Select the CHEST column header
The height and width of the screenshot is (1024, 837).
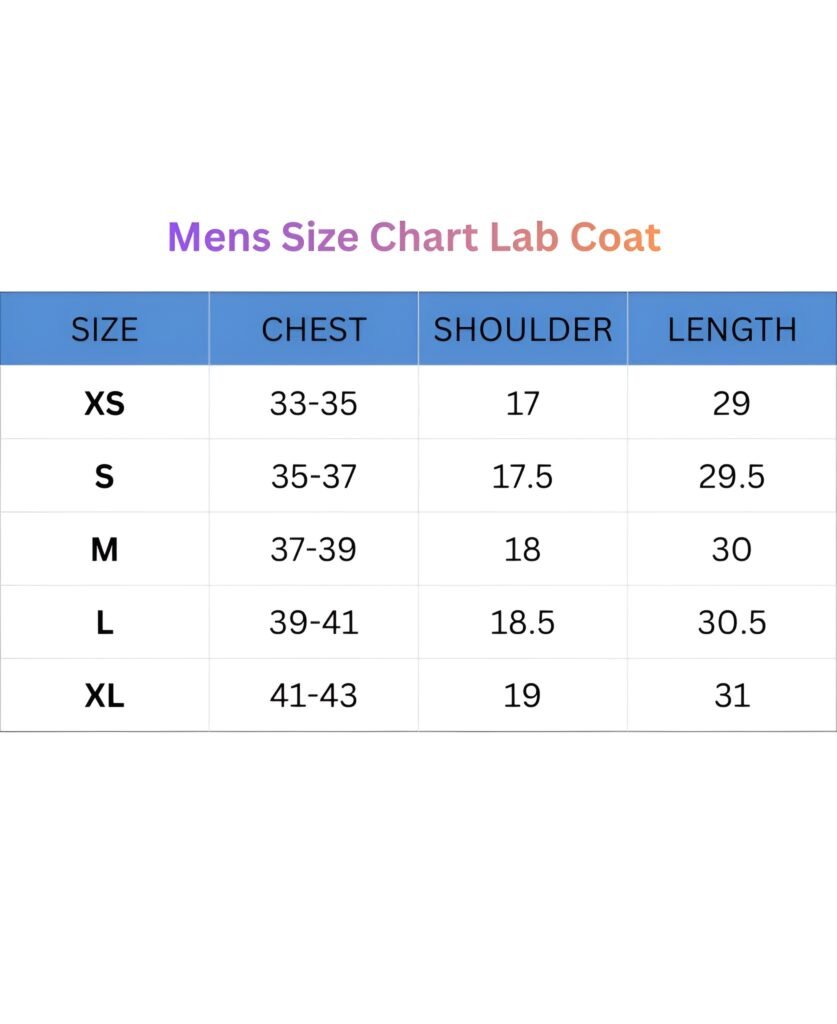[x=313, y=329]
